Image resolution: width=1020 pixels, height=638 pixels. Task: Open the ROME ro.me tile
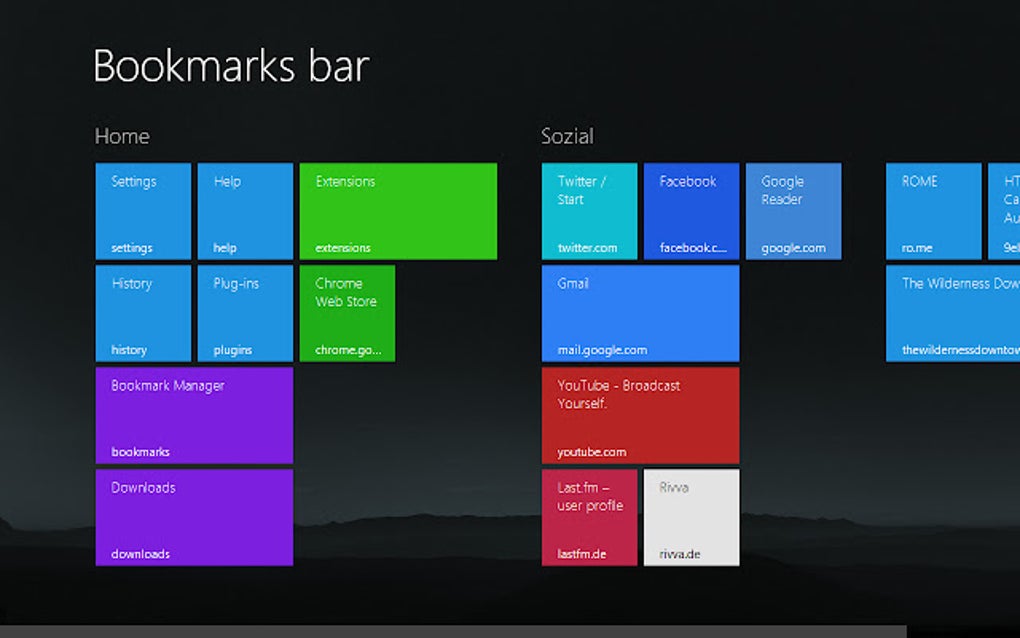point(933,211)
